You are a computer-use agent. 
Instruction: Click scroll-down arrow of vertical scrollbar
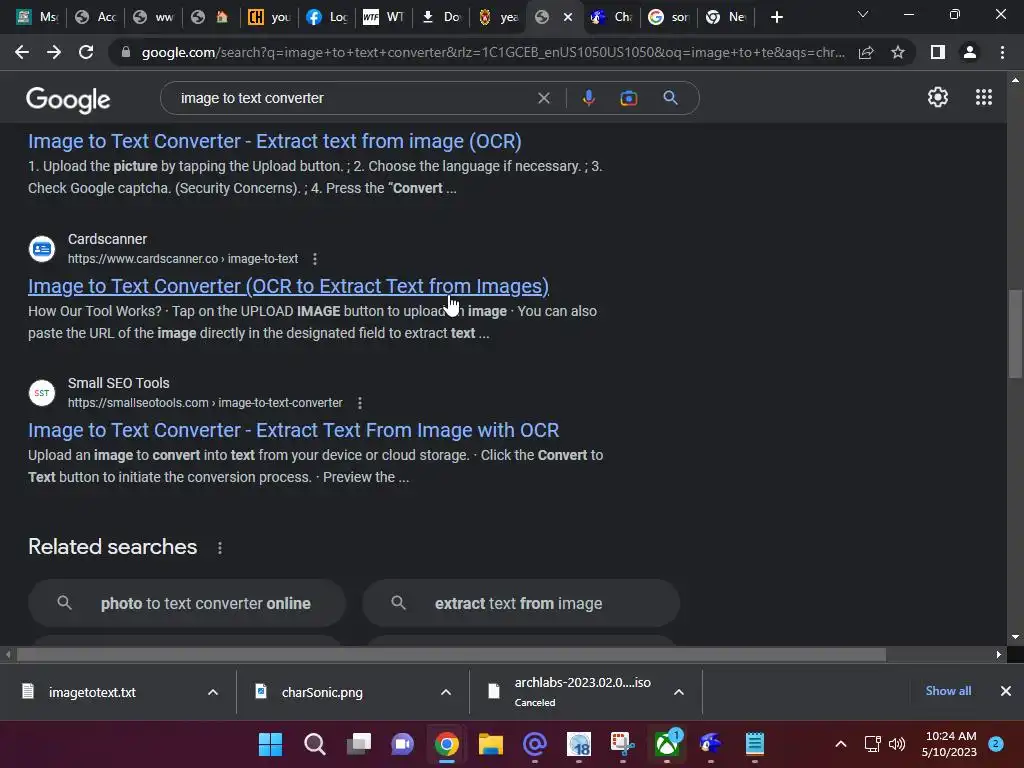1015,637
